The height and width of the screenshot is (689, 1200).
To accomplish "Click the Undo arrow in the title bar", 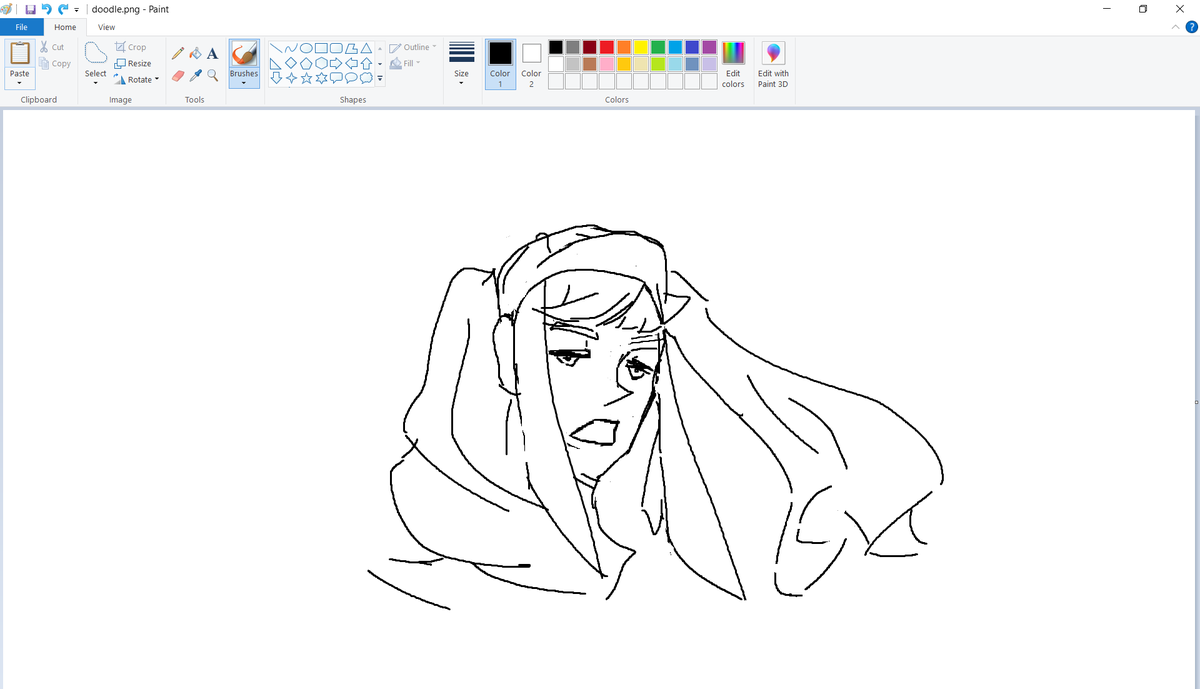I will (46, 9).
